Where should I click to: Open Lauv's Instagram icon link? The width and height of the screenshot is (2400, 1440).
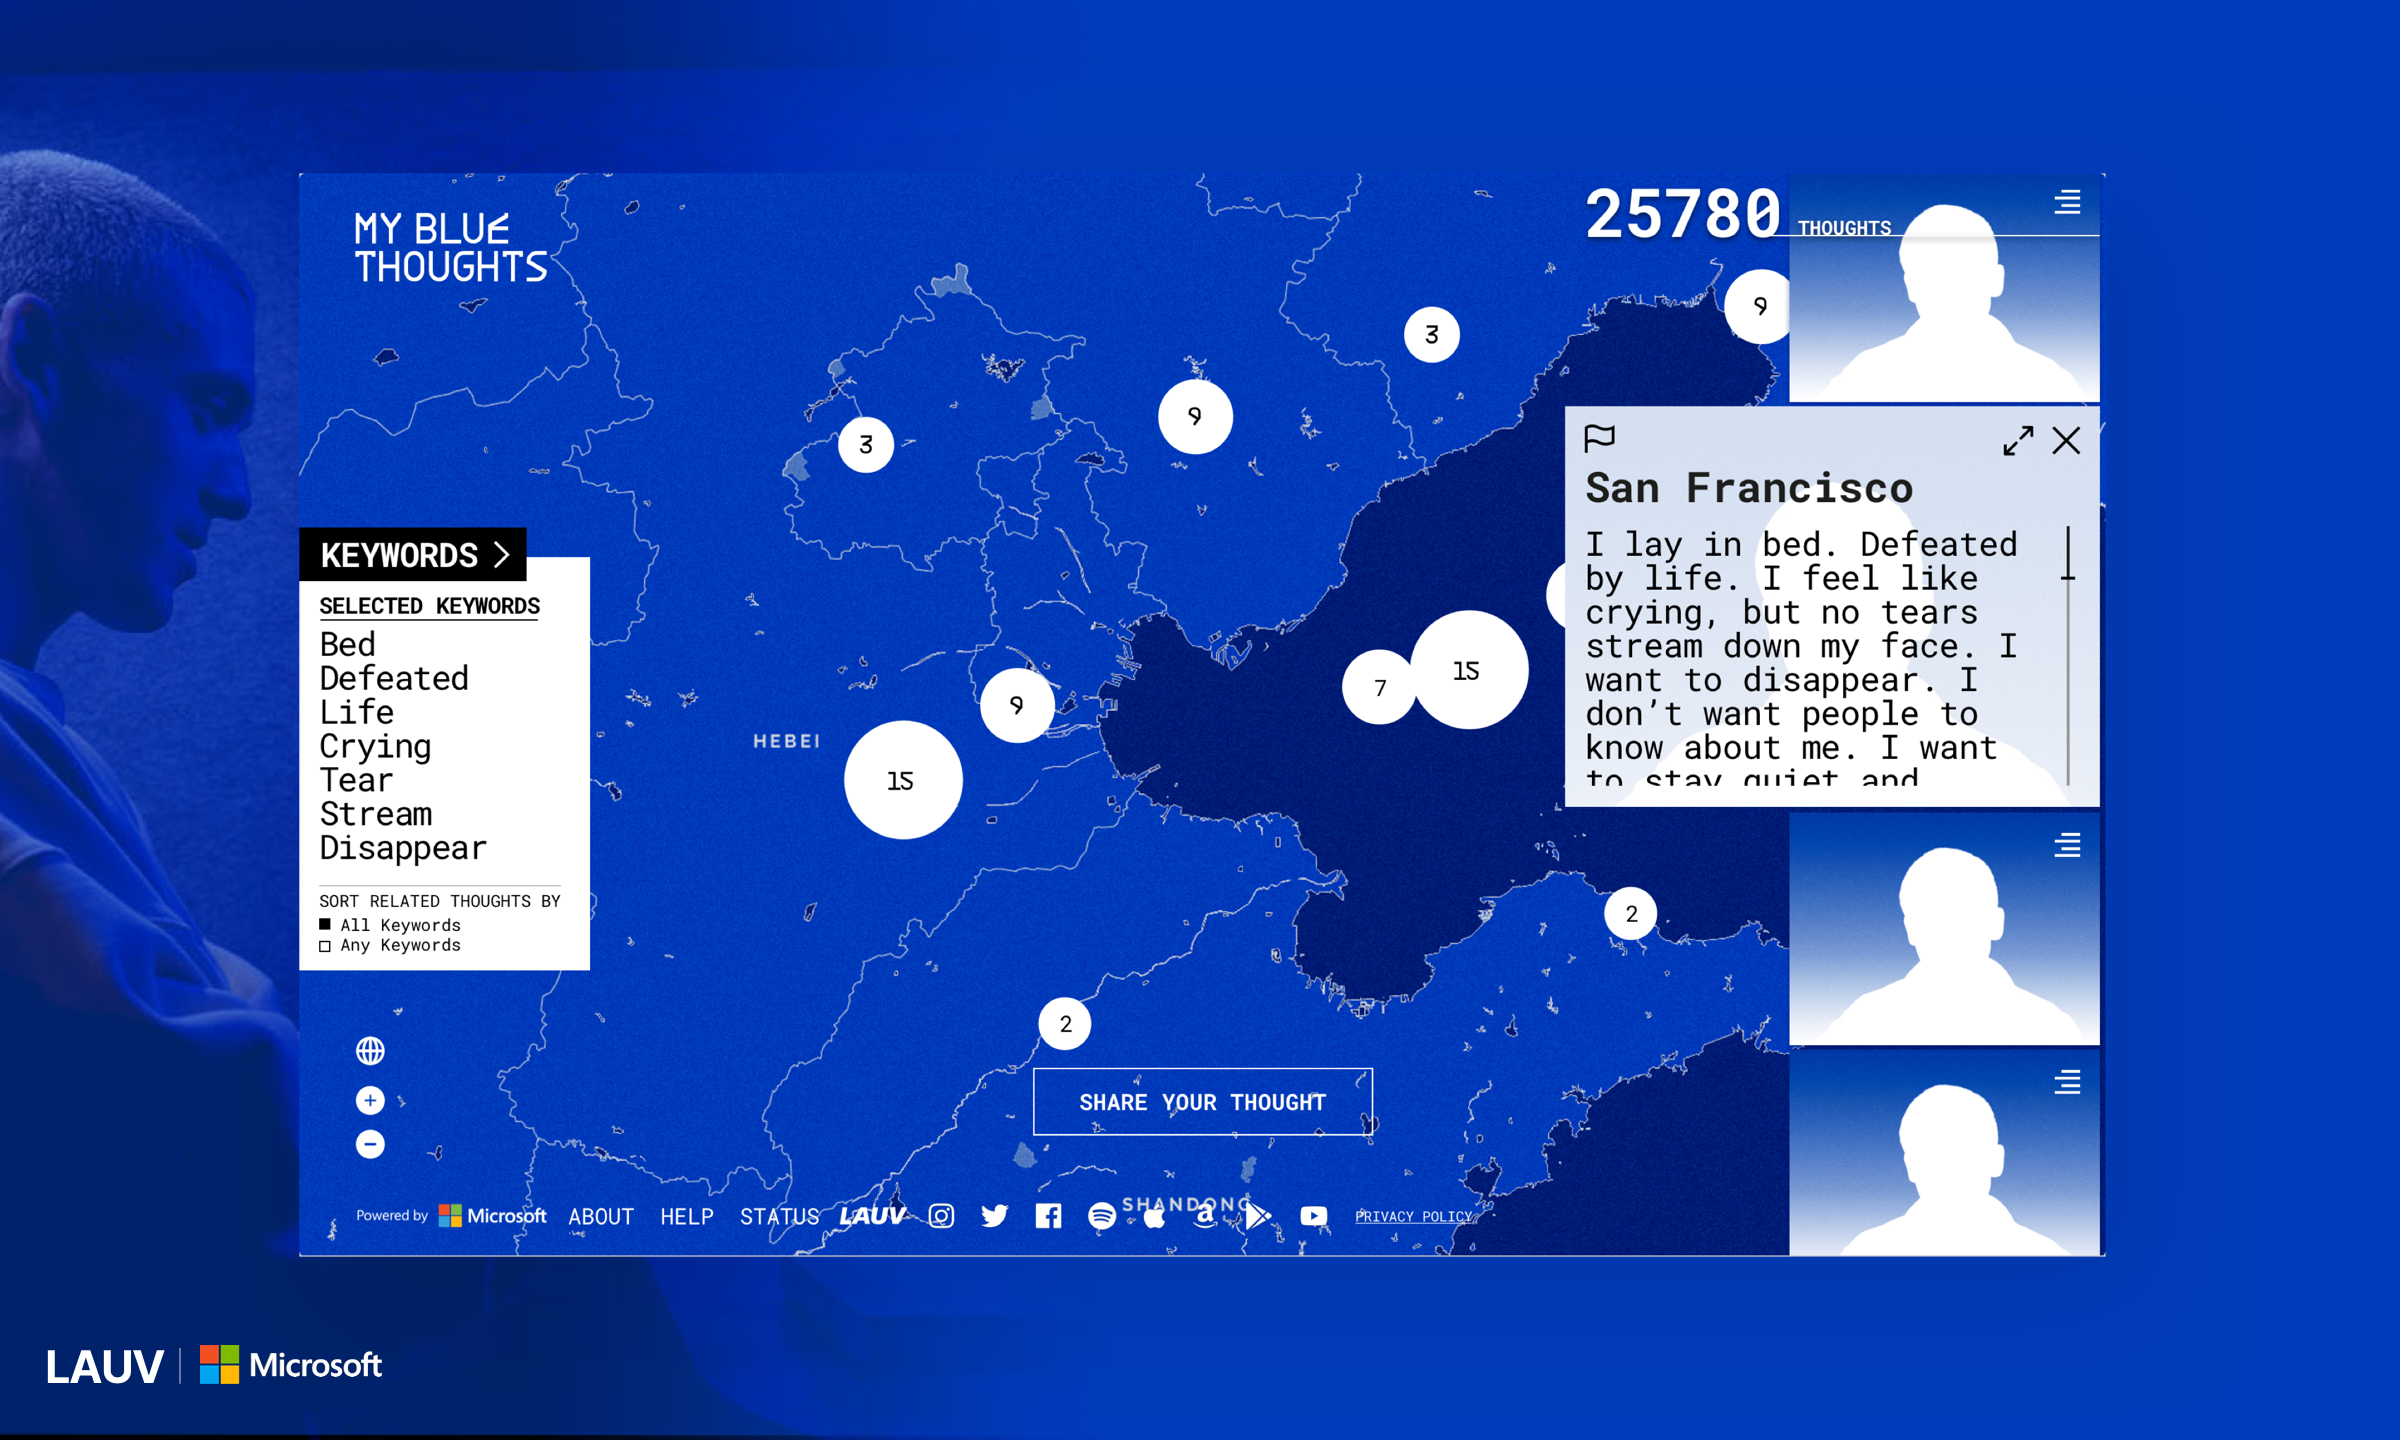pyautogui.click(x=941, y=1215)
